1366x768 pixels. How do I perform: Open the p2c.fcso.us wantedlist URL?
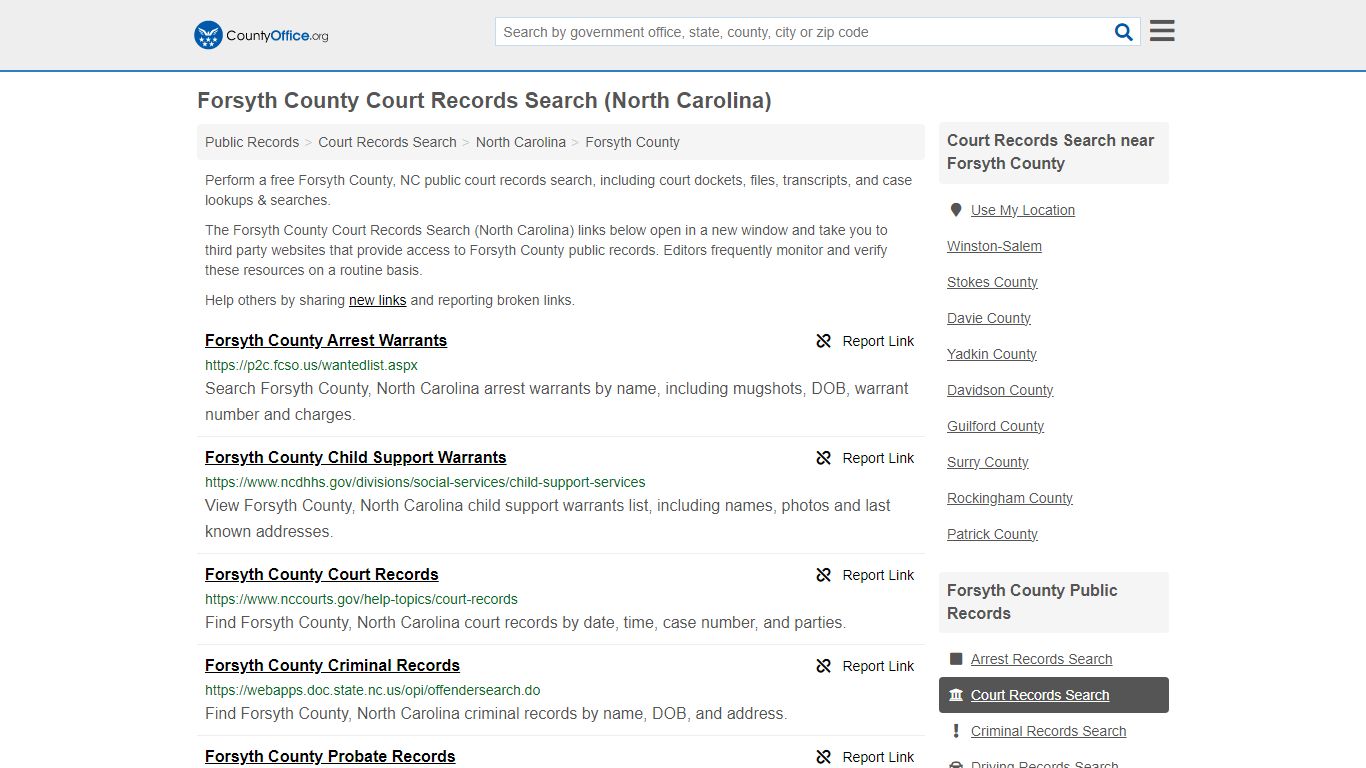(x=311, y=365)
